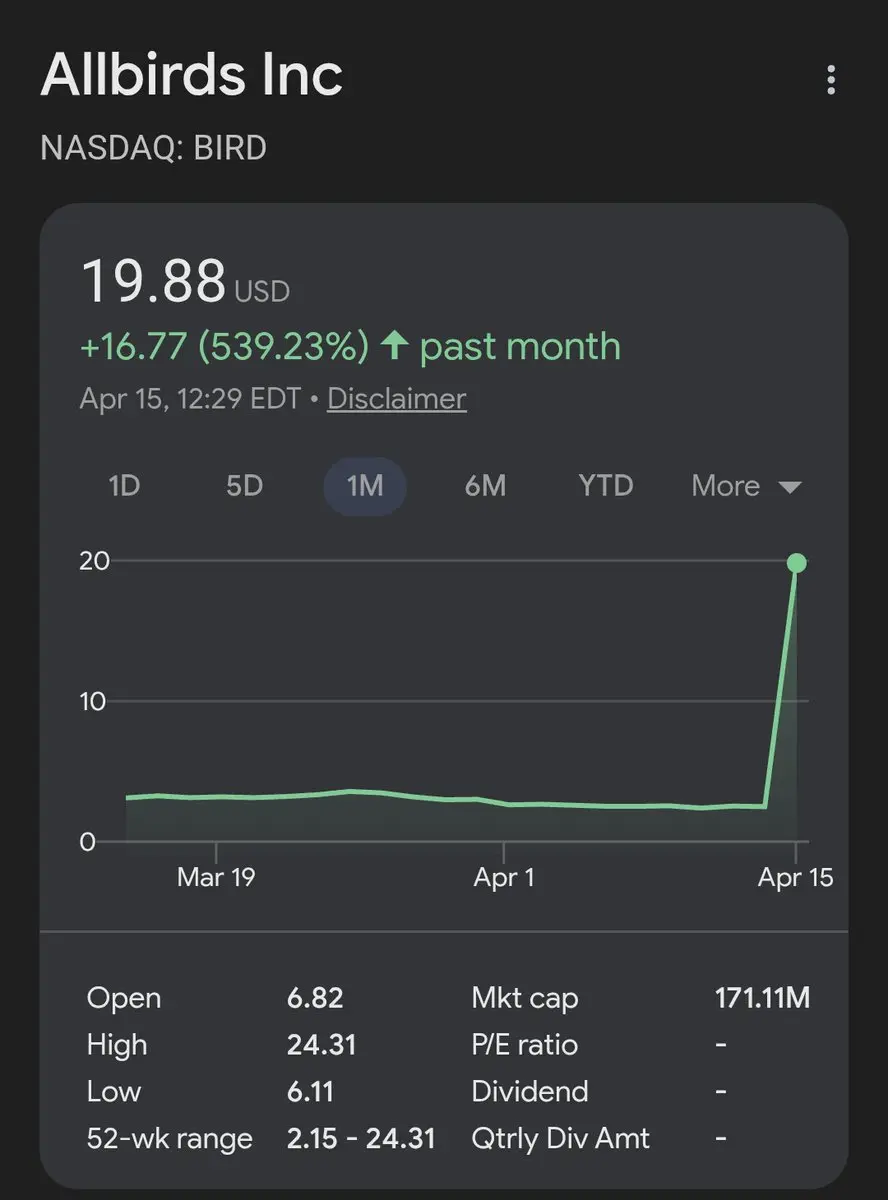
Task: Click the P/E ratio label
Action: 524,1045
